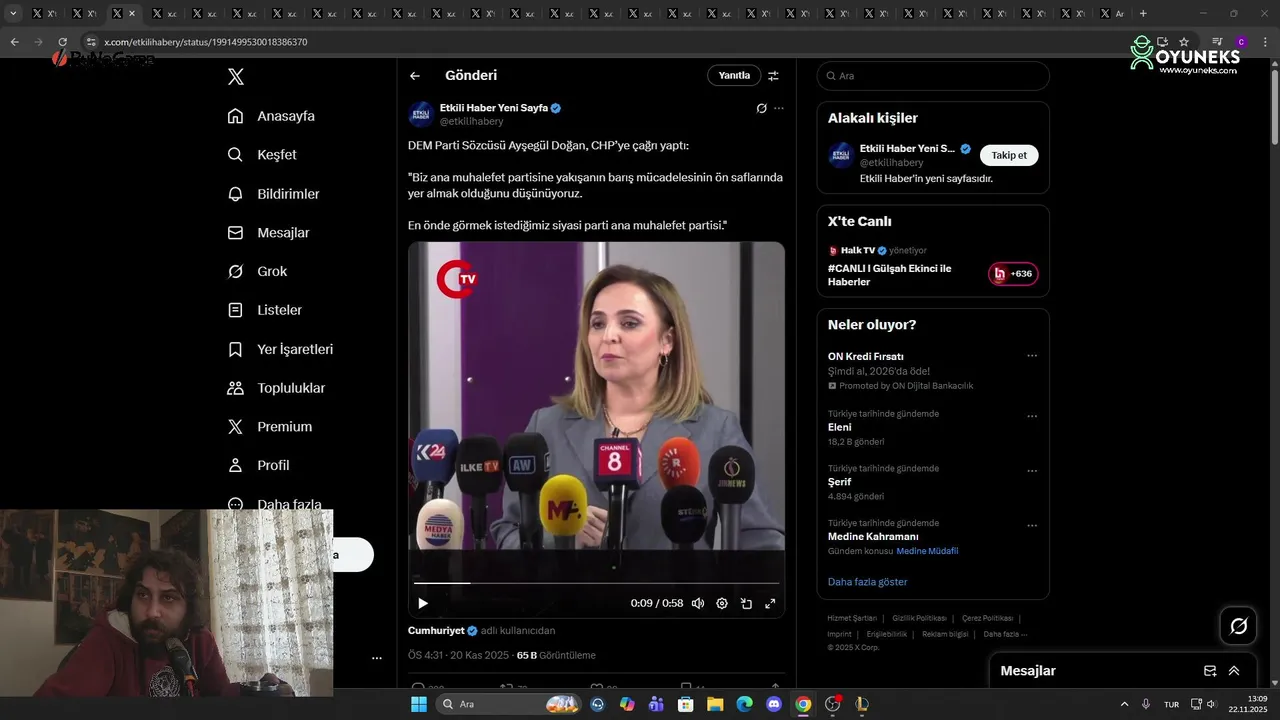Click the Grok icon on the post
The height and width of the screenshot is (720, 1280).
(x=761, y=108)
